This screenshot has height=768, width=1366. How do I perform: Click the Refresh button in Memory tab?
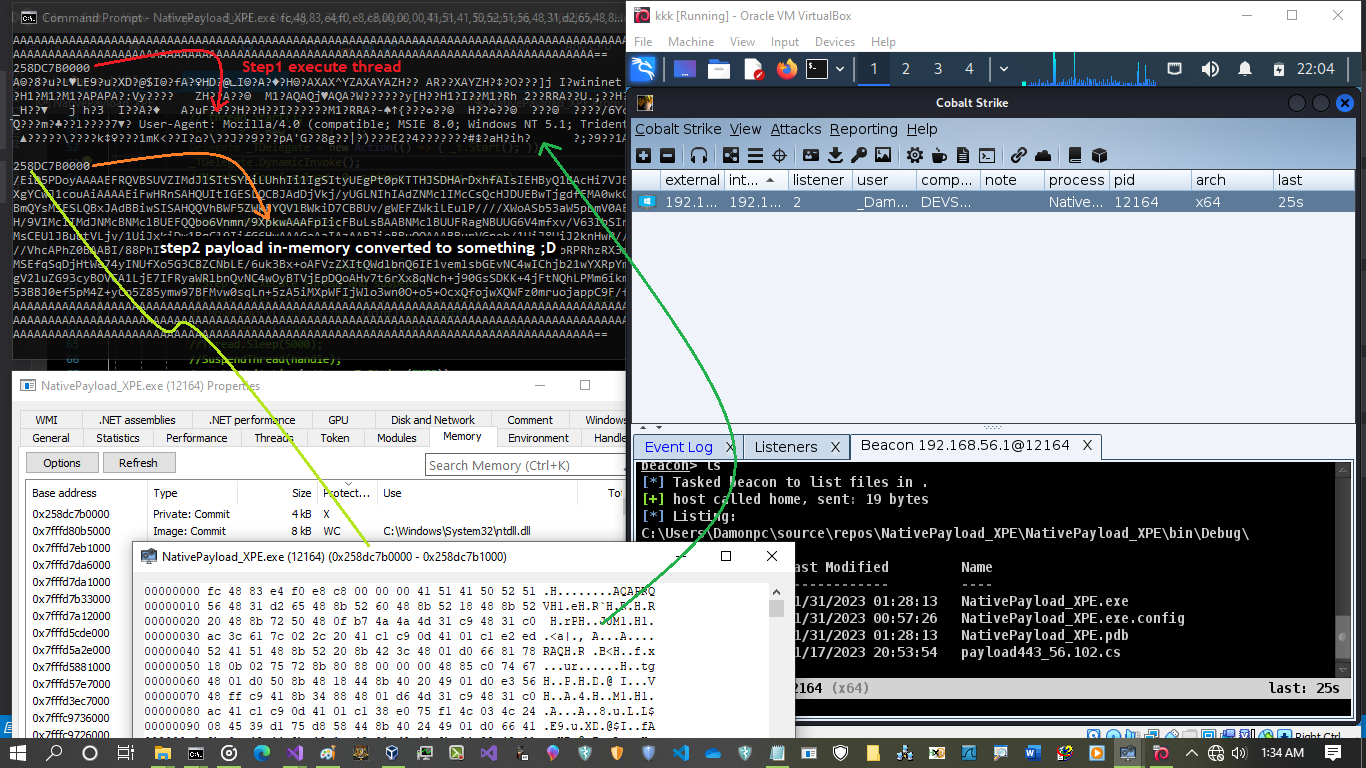[138, 463]
